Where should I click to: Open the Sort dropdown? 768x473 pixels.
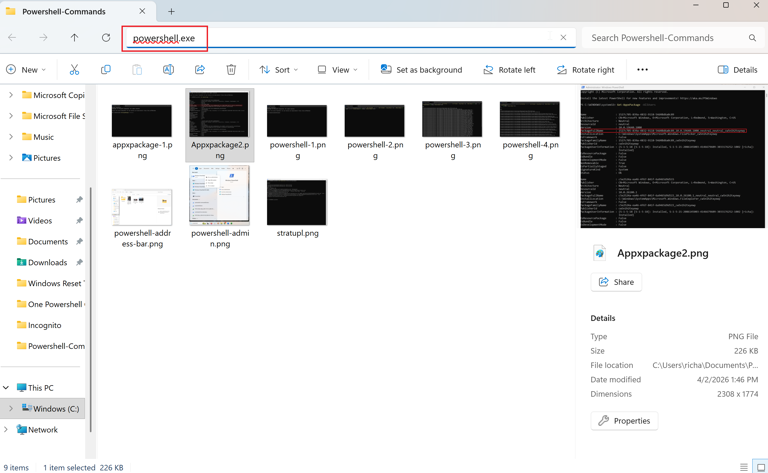click(279, 70)
